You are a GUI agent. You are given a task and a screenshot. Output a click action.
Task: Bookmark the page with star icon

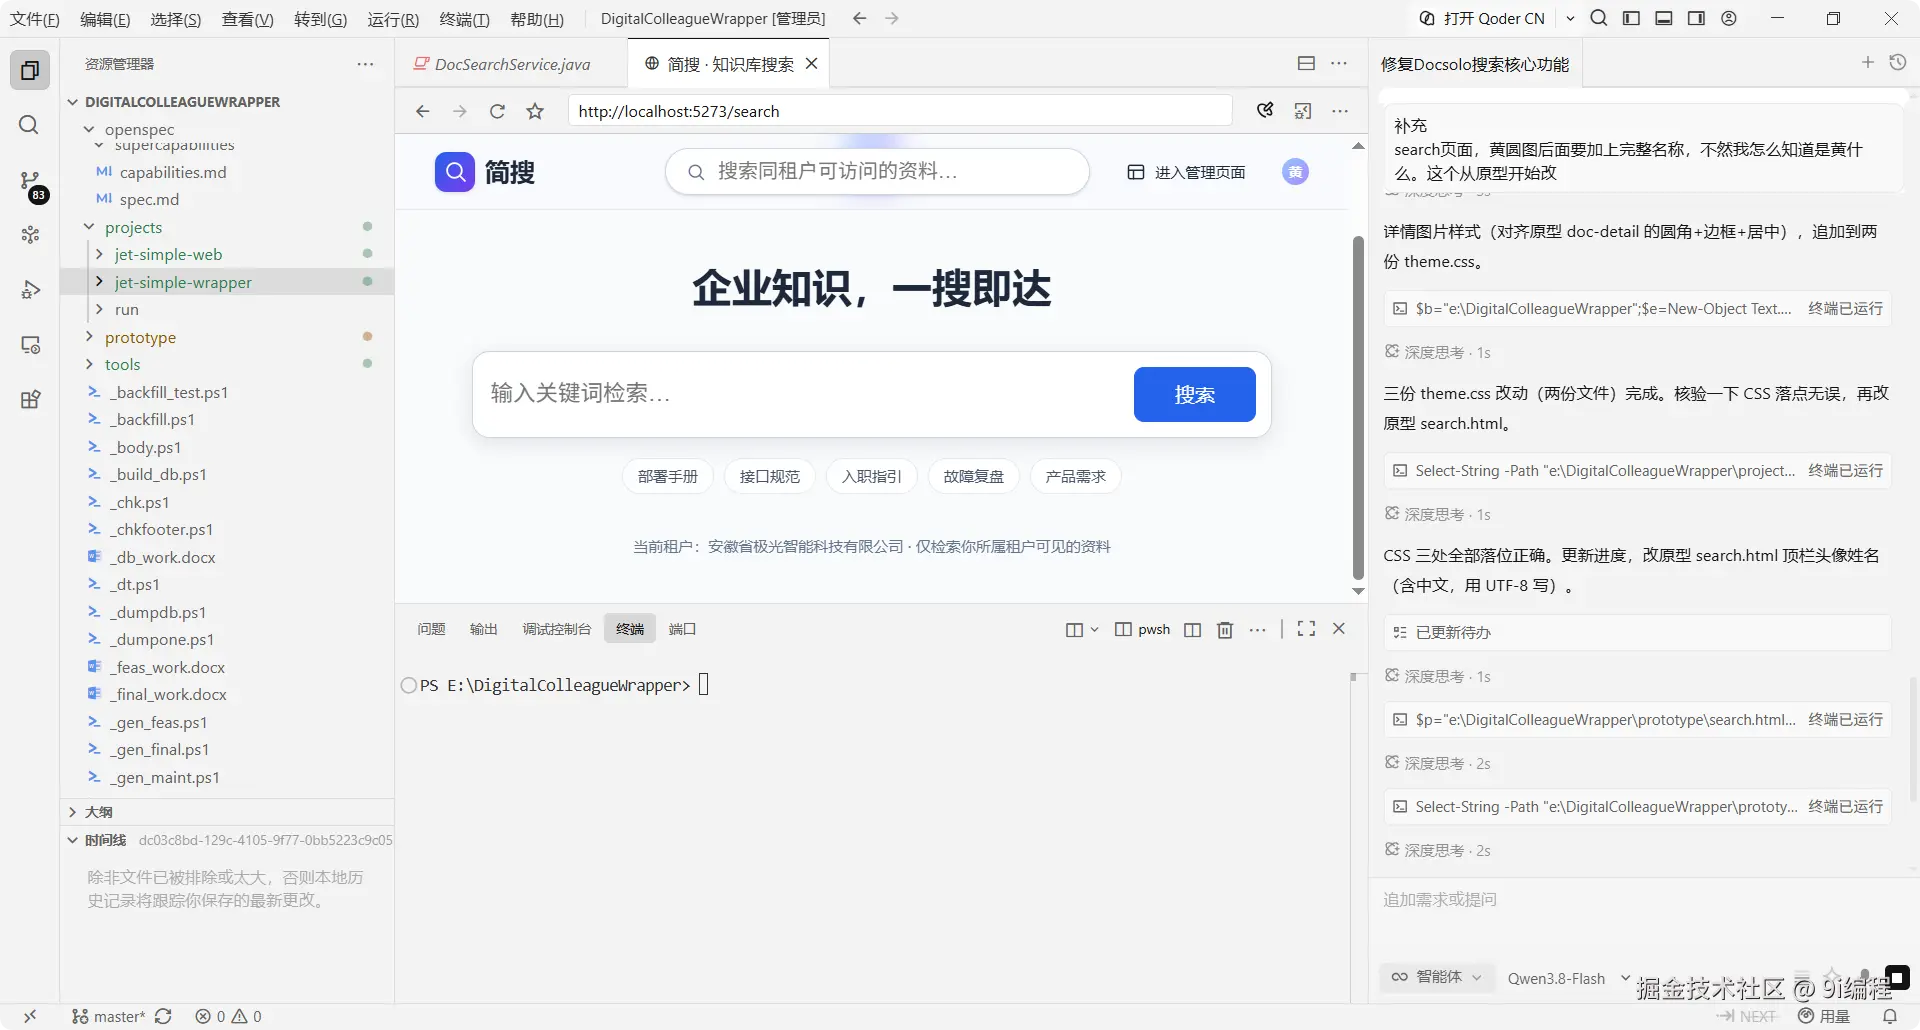pos(535,111)
